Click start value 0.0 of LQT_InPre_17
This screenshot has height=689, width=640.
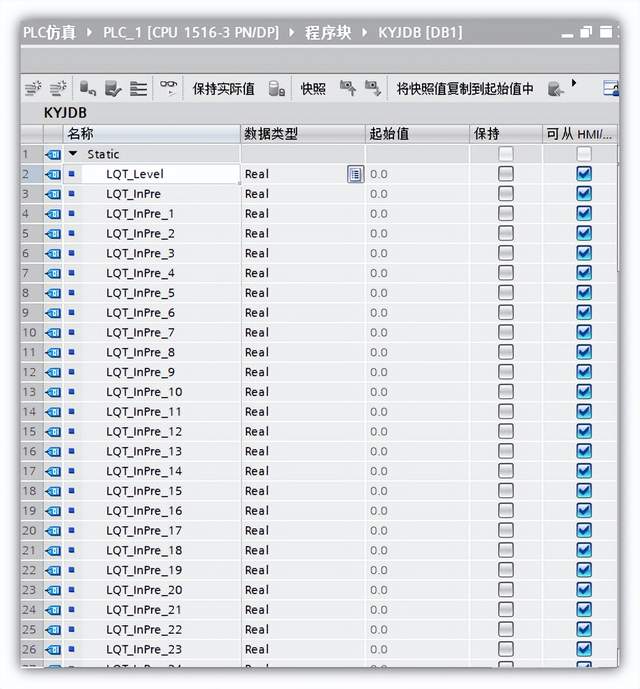(x=417, y=531)
